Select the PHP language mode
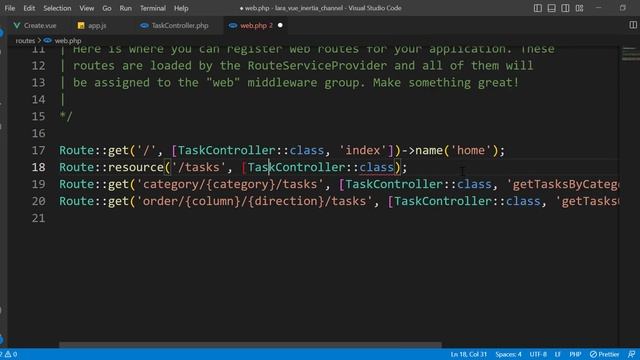This screenshot has width=640, height=360. click(575, 354)
